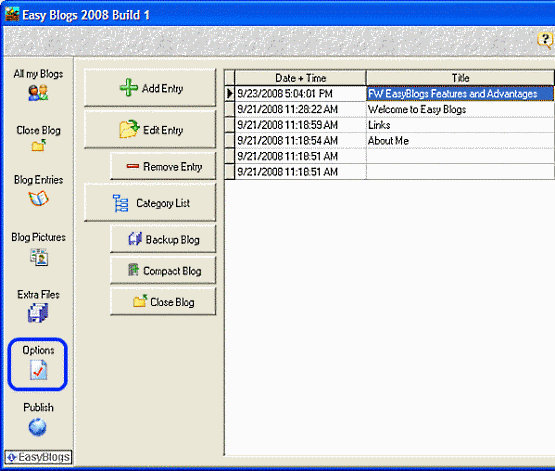Click the Backup Blog button
The width and height of the screenshot is (555, 471).
click(x=163, y=239)
